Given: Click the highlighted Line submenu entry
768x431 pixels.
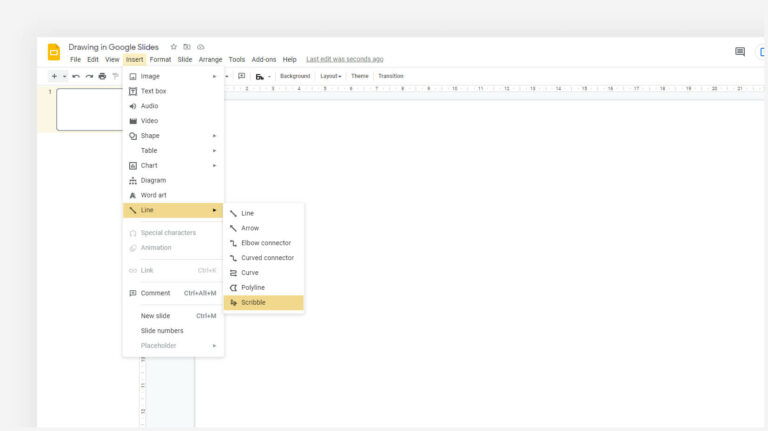Looking at the screenshot, I should 173,210.
